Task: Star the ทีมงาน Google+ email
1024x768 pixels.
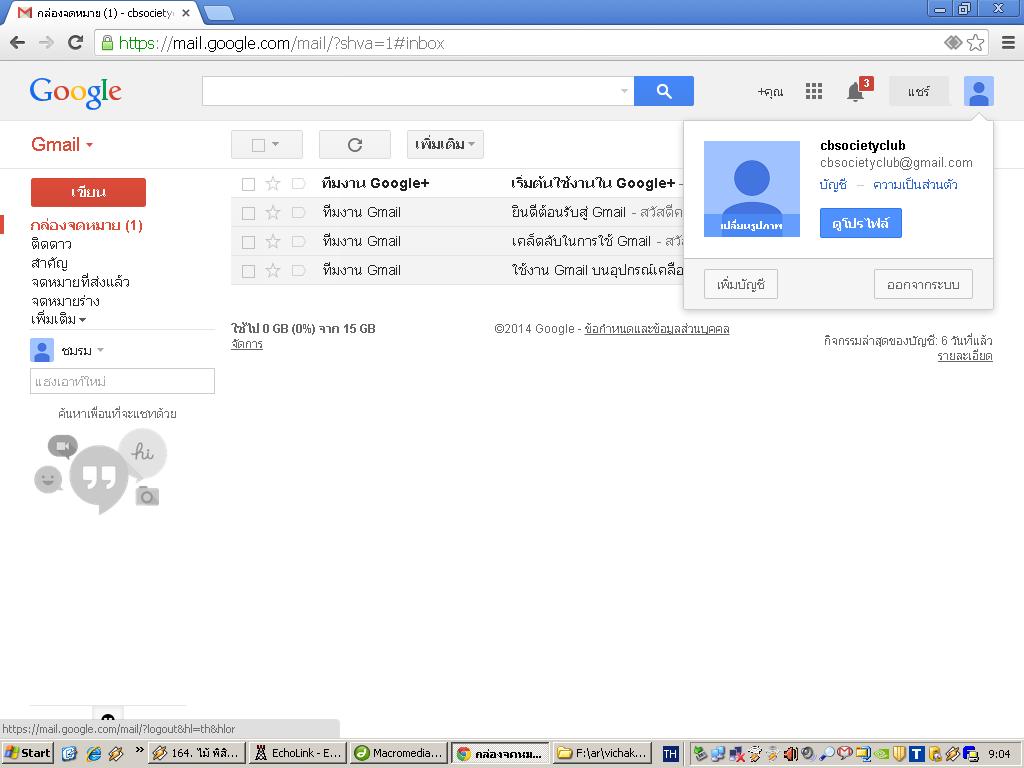Action: tap(273, 184)
